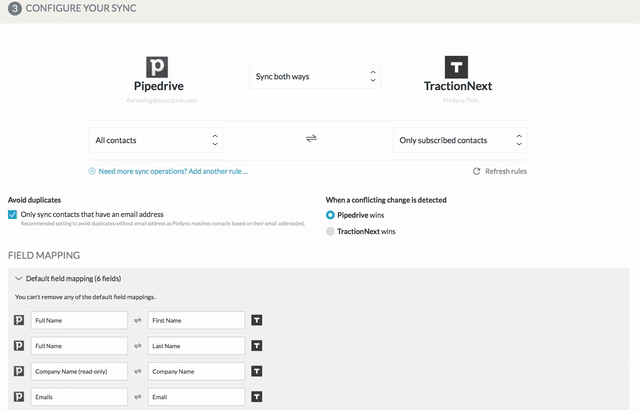Click the TractionNext heading text
The width and height of the screenshot is (640, 410).
458,86
